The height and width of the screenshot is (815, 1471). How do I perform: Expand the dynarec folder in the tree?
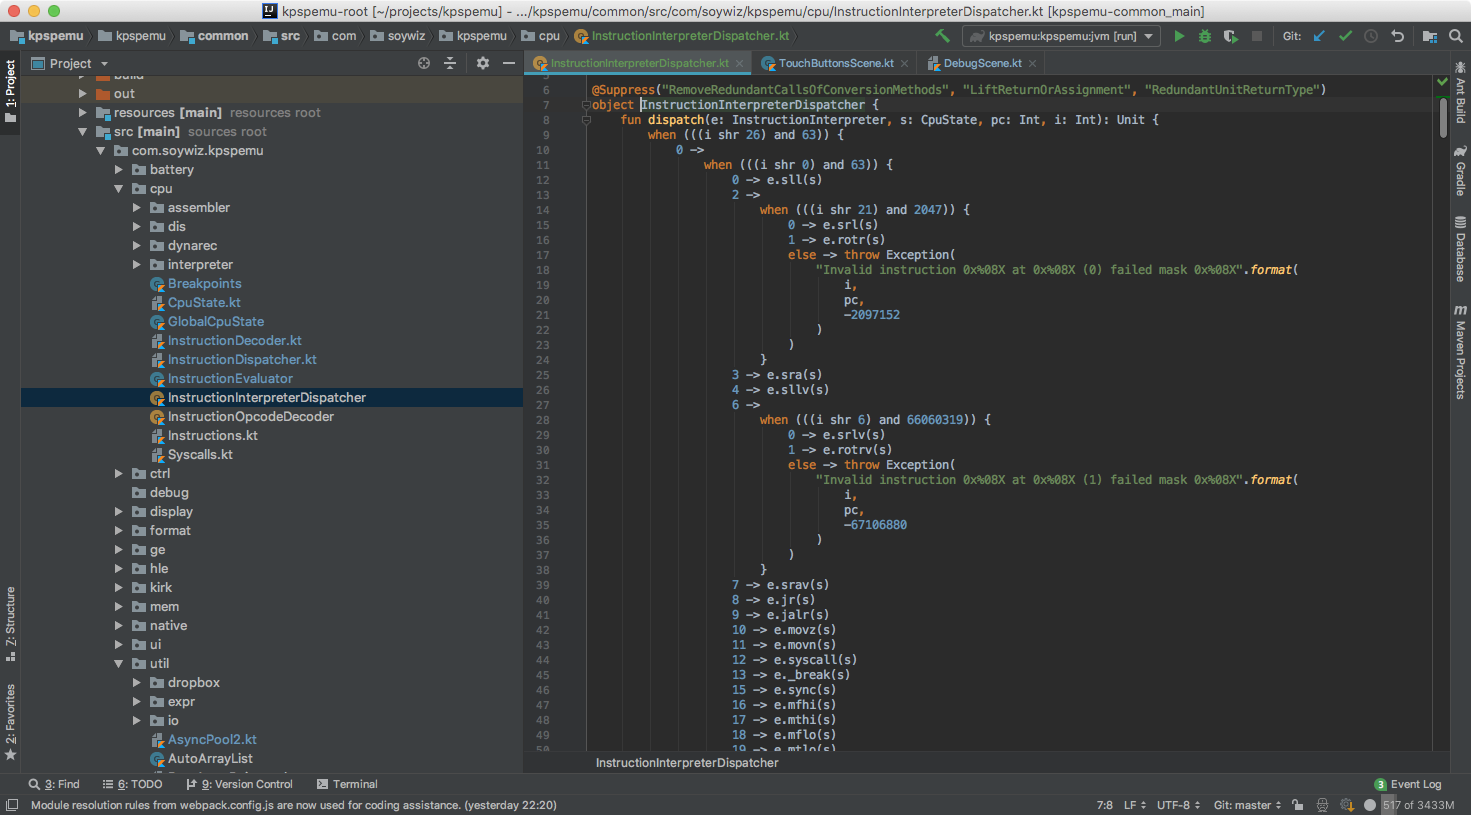137,246
